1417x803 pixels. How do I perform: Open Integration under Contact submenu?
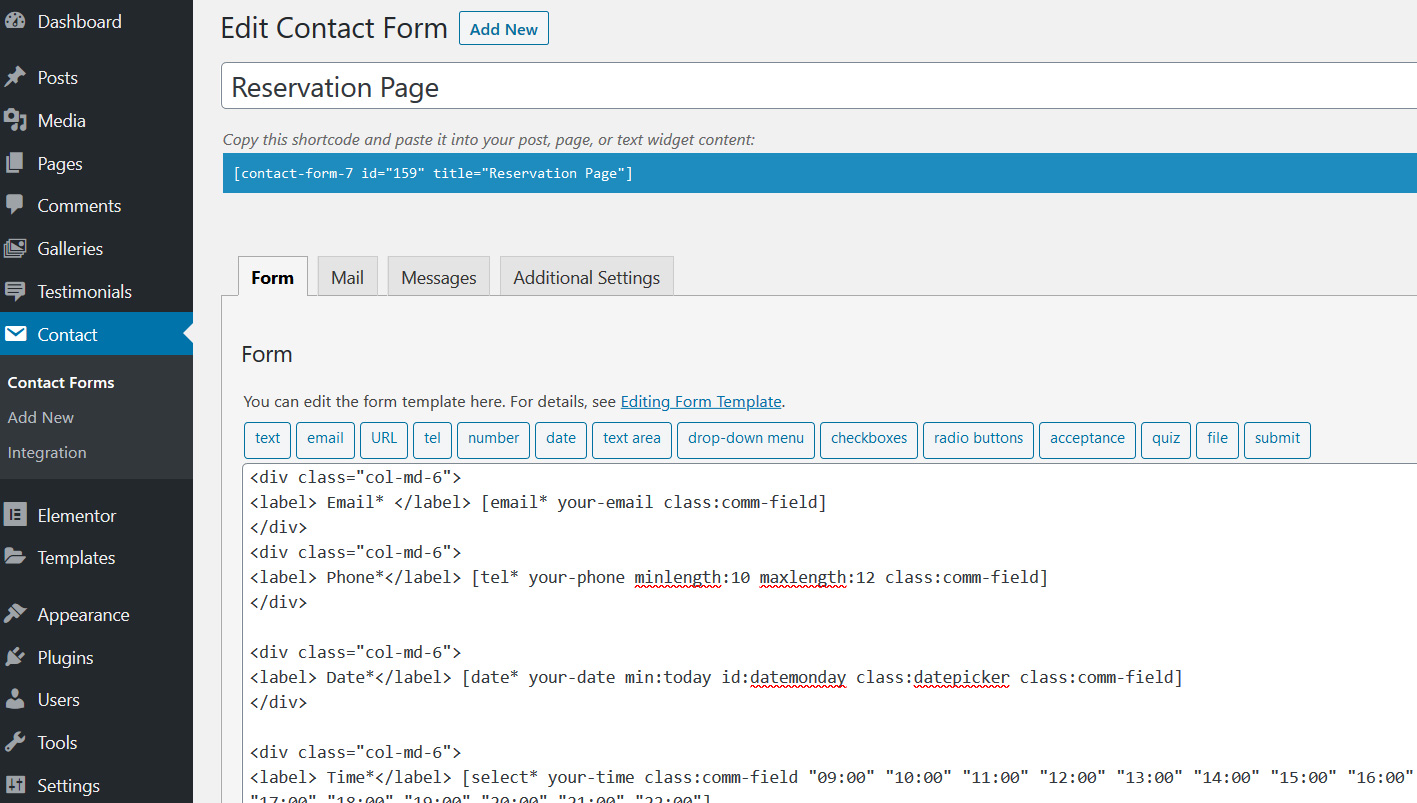(x=47, y=453)
